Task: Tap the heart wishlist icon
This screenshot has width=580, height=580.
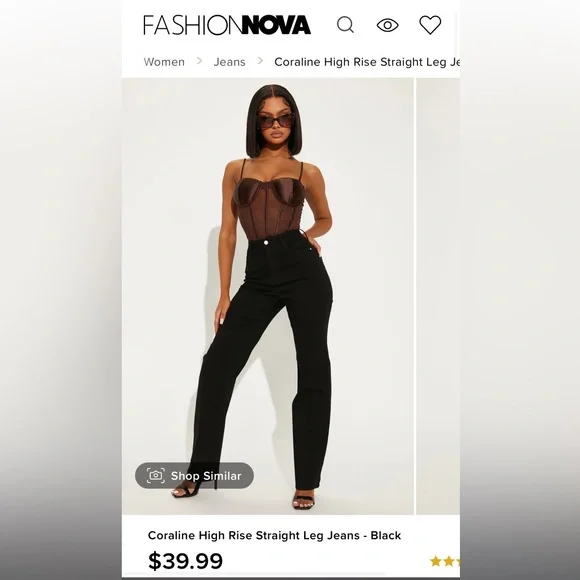Action: pyautogui.click(x=430, y=25)
